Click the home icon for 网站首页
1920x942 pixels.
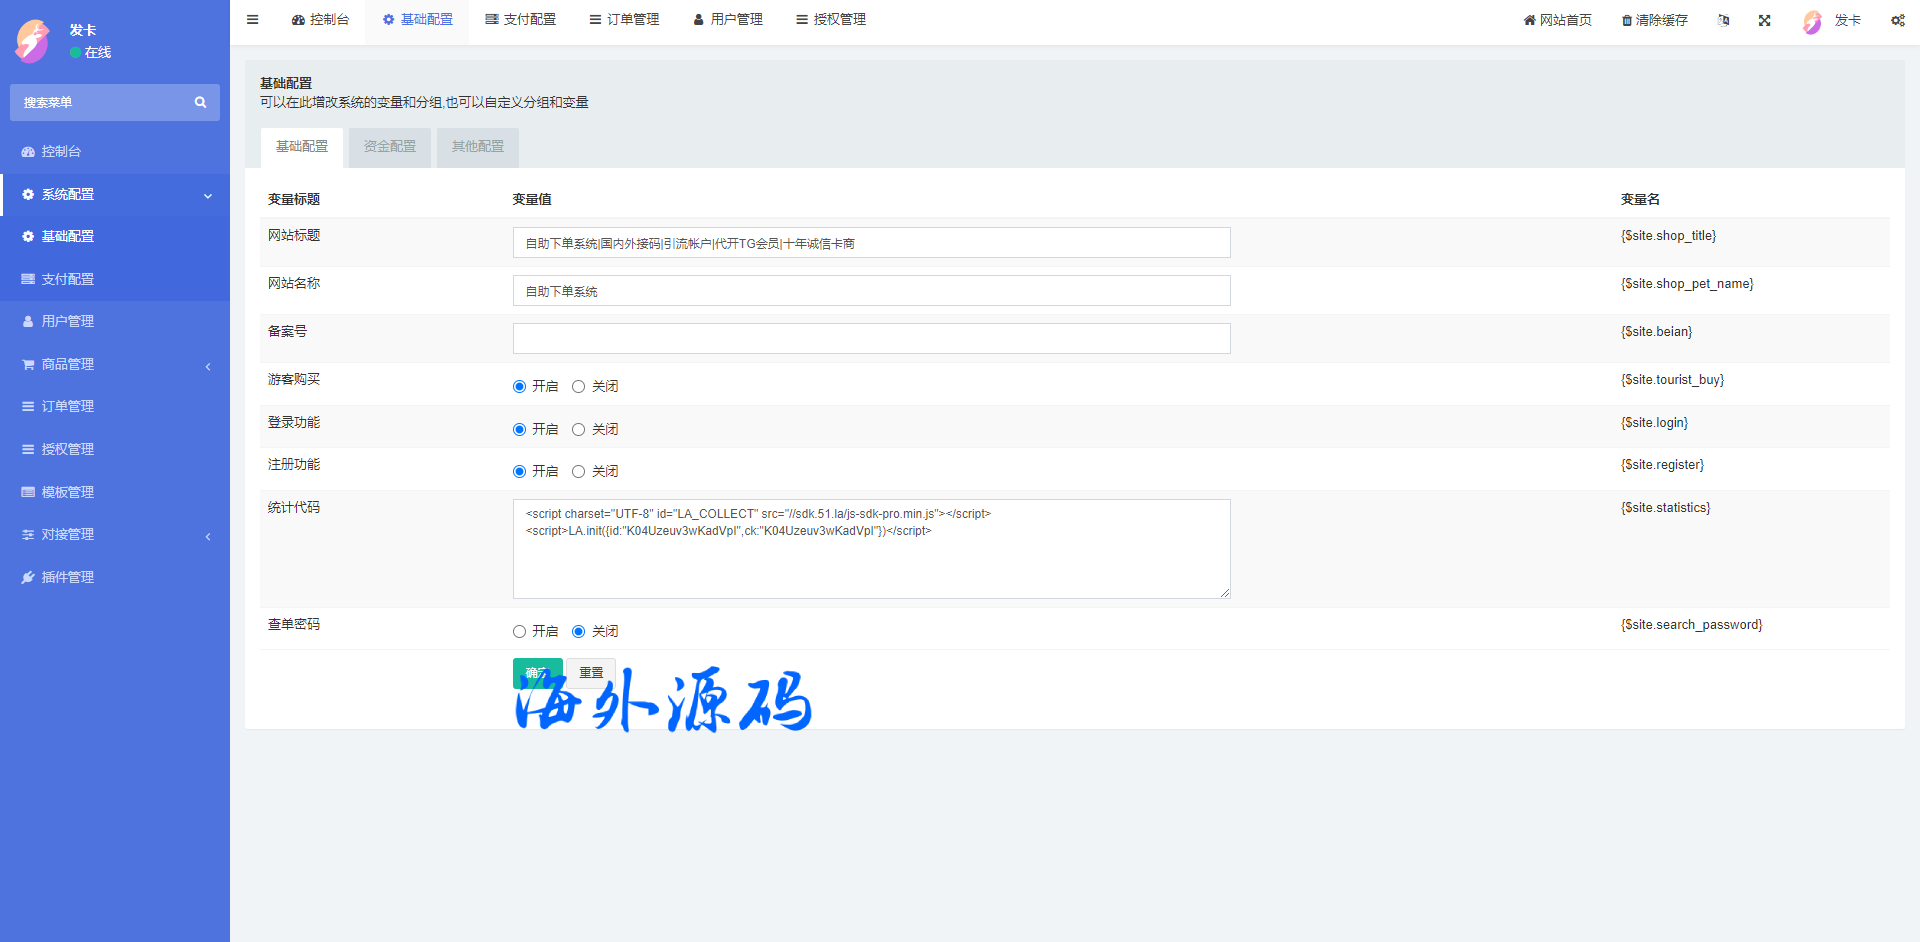click(x=1529, y=20)
